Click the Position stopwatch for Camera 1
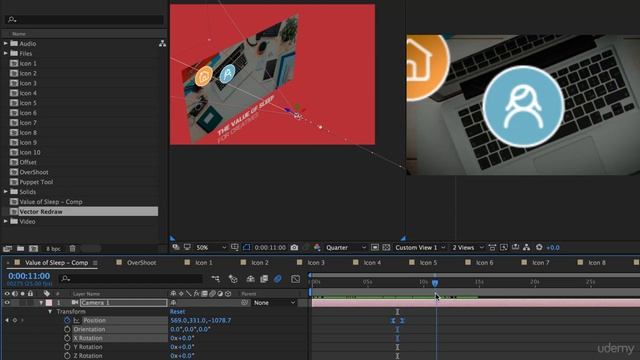Viewport: 640px width, 360px height. click(67, 320)
